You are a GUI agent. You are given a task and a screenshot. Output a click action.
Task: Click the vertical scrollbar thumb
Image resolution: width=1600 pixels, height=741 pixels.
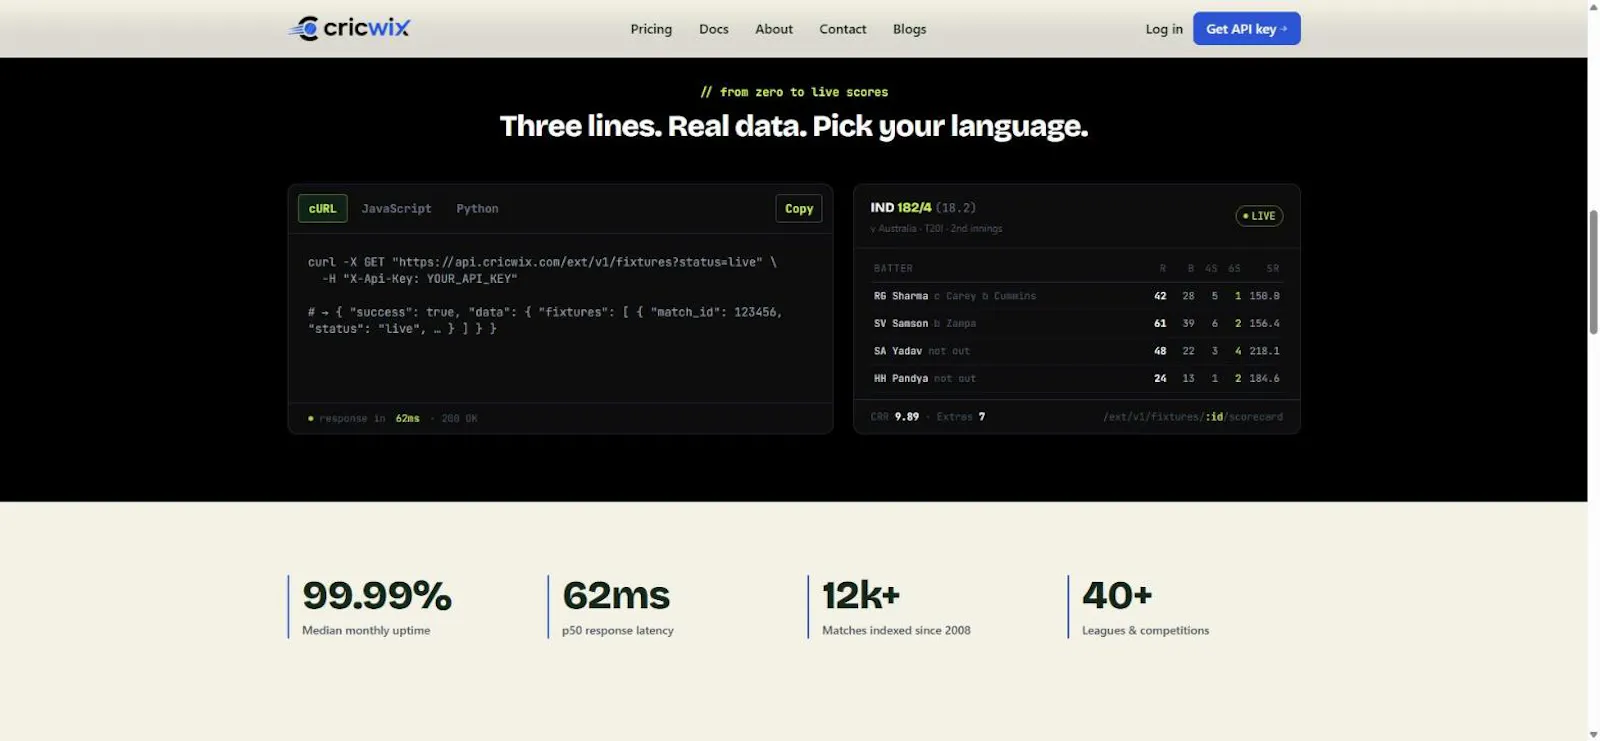pos(1594,272)
